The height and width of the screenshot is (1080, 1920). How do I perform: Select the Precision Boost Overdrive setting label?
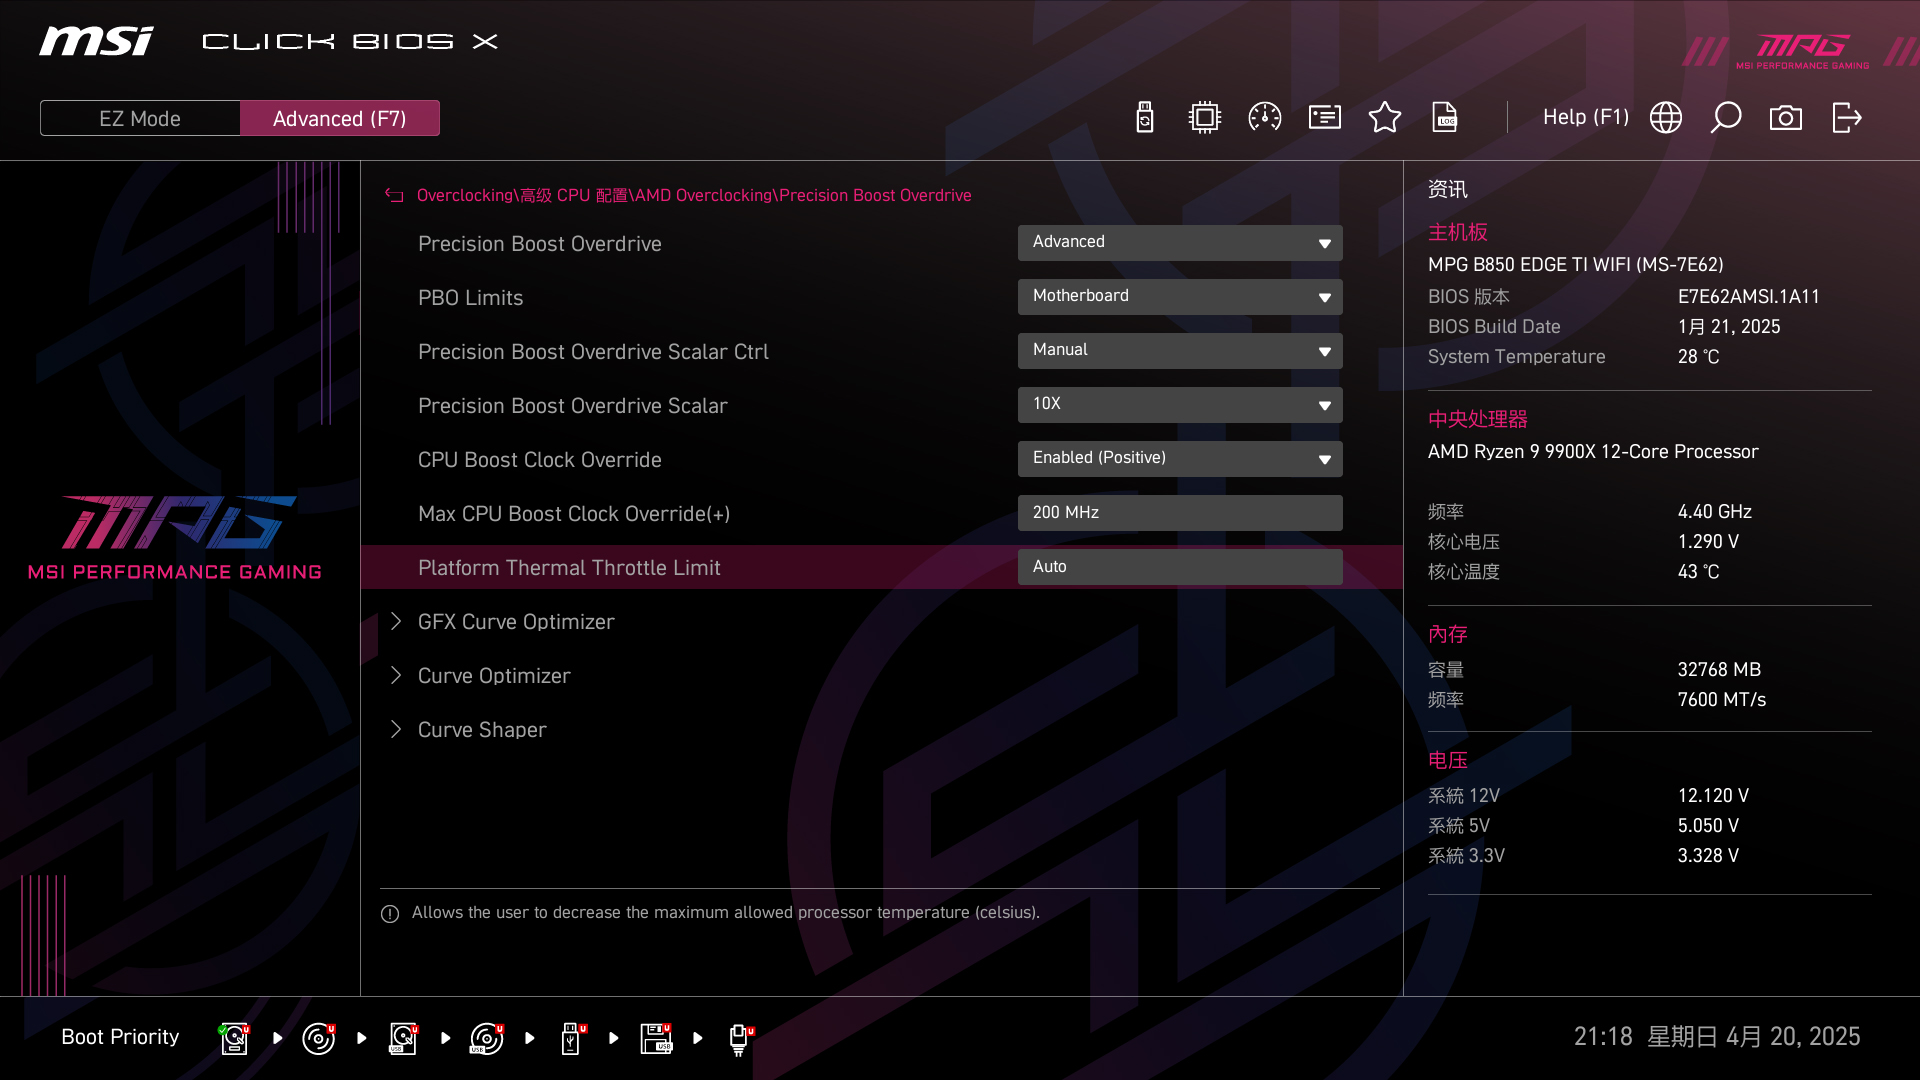(x=540, y=244)
